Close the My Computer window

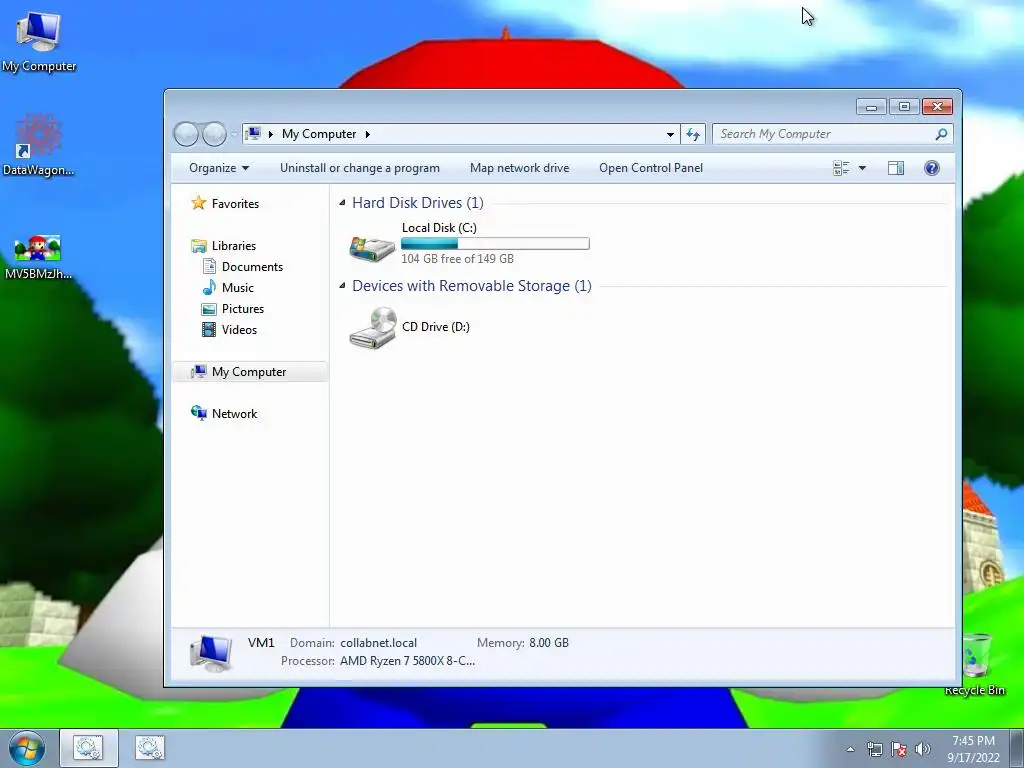(x=938, y=106)
